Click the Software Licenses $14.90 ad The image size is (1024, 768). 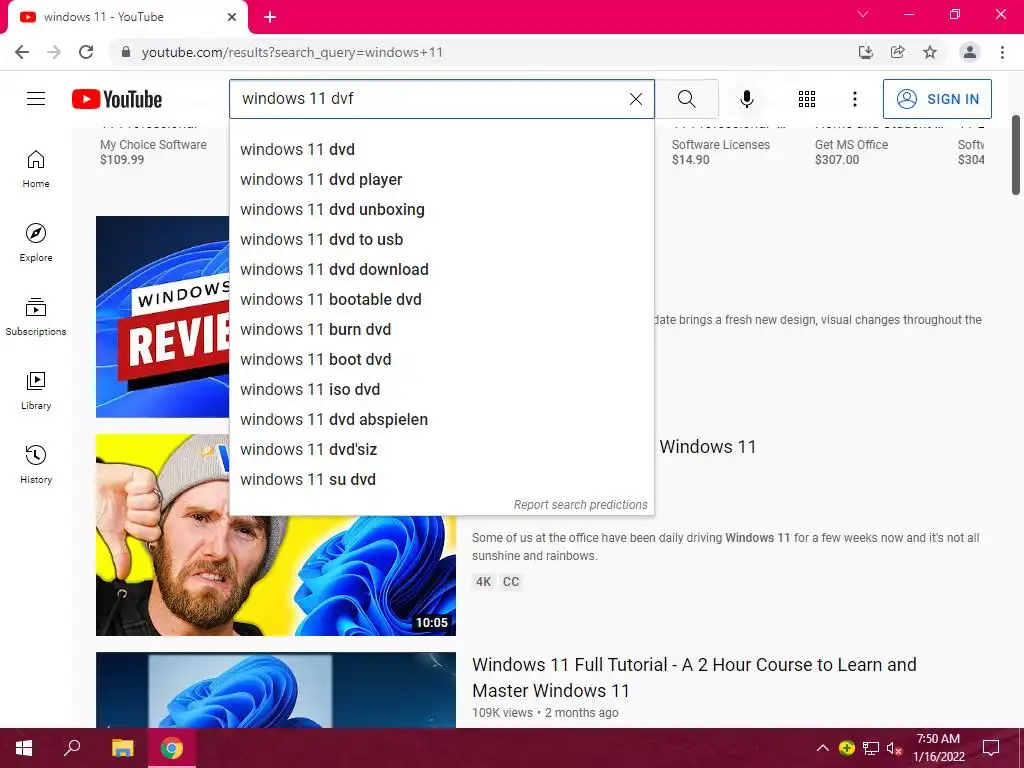click(x=720, y=152)
